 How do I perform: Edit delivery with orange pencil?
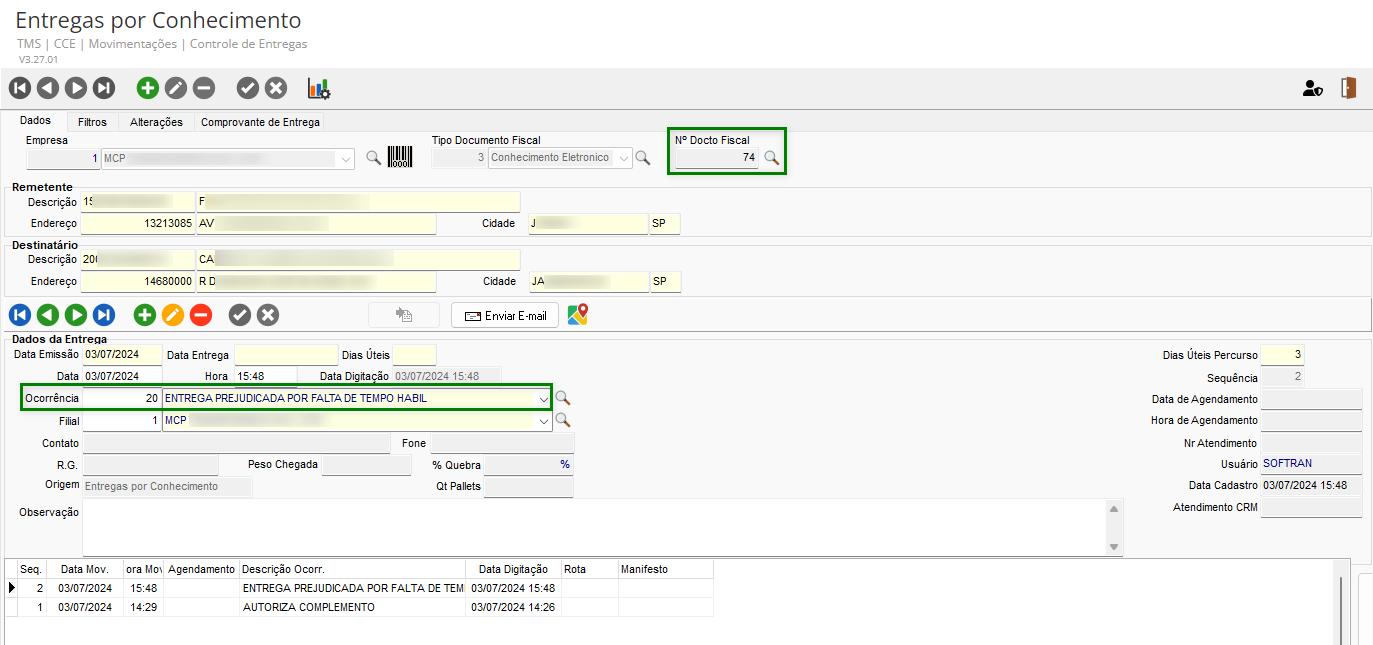(x=173, y=315)
